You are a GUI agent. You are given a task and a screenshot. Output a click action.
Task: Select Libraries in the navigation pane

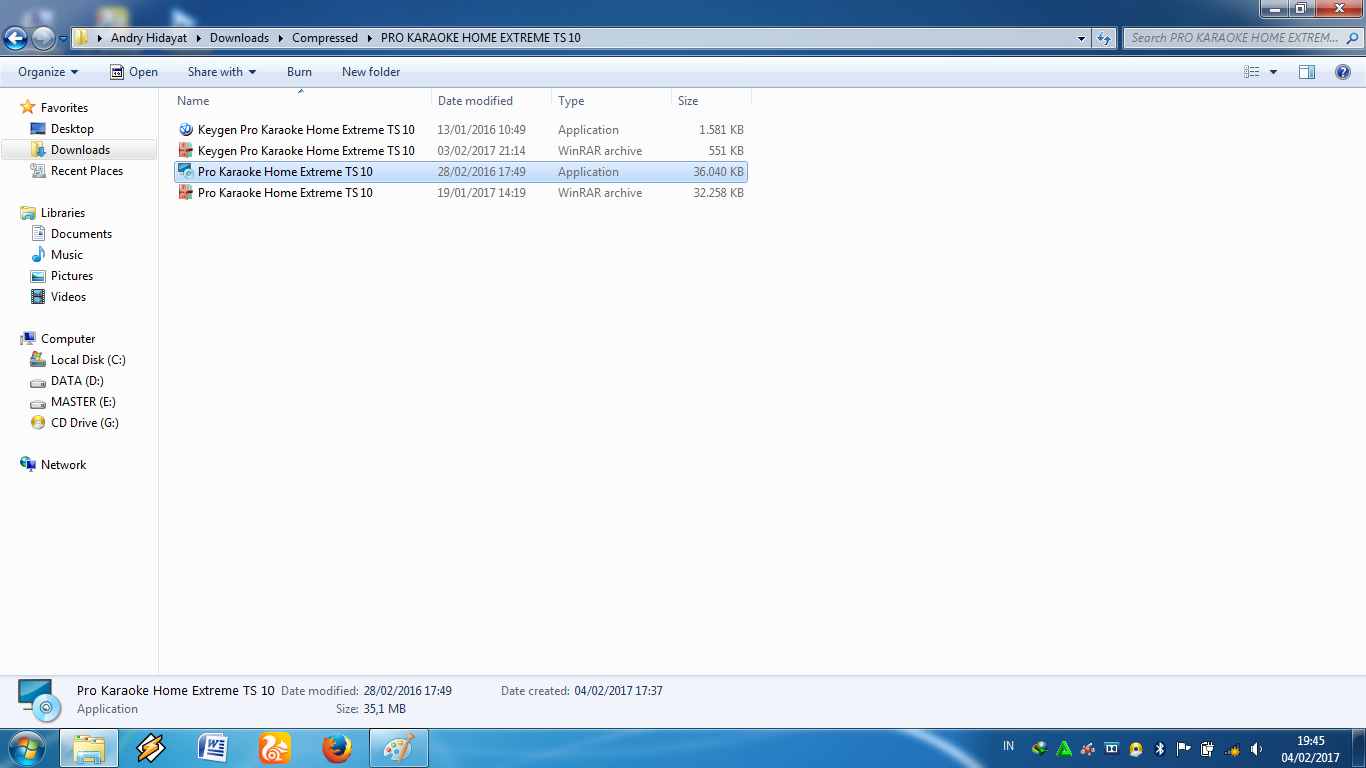point(63,213)
